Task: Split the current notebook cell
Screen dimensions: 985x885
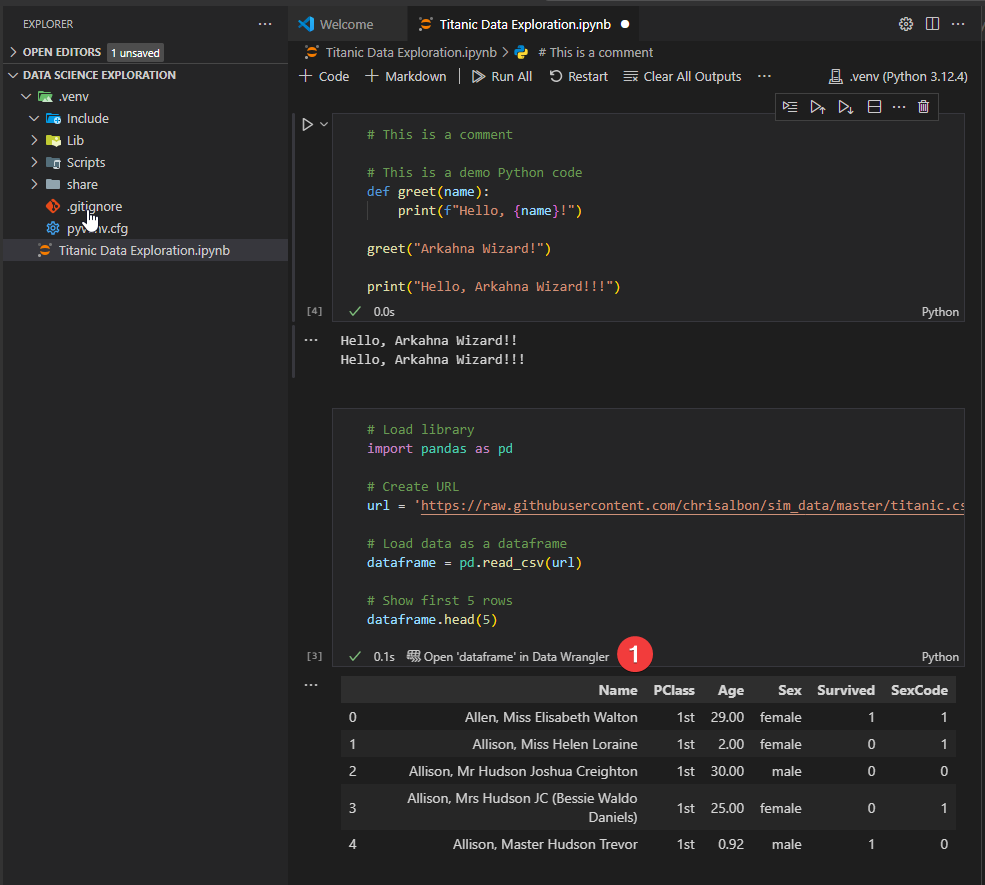Action: tap(873, 107)
